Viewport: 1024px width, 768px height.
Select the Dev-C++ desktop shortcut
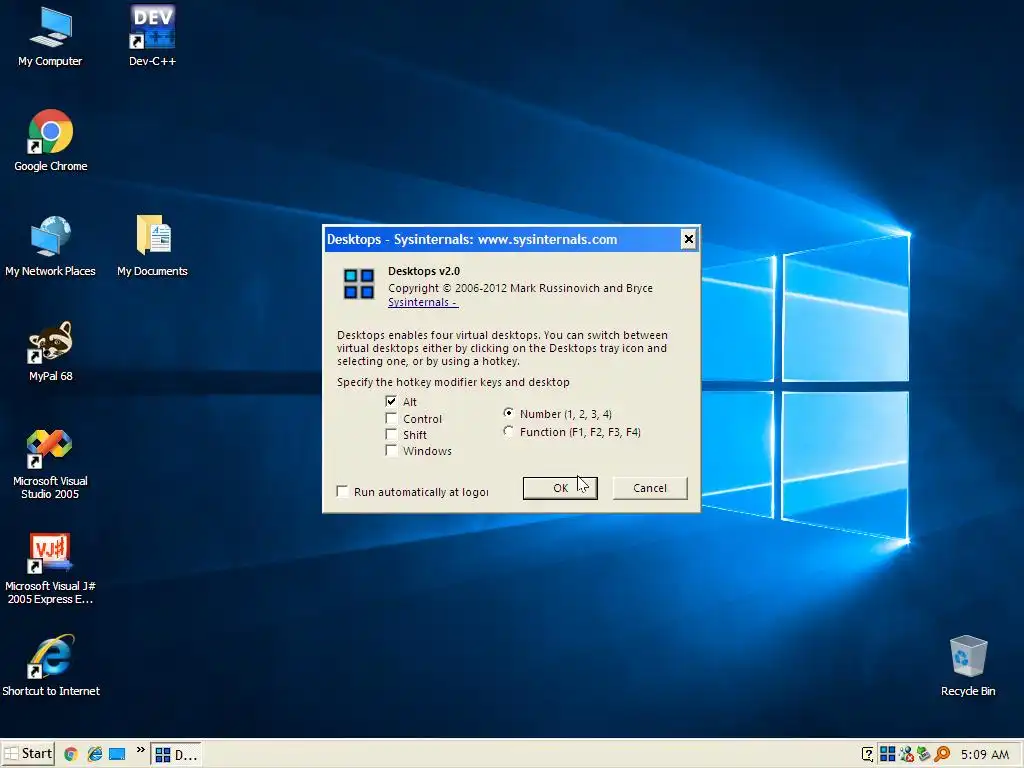tap(152, 37)
